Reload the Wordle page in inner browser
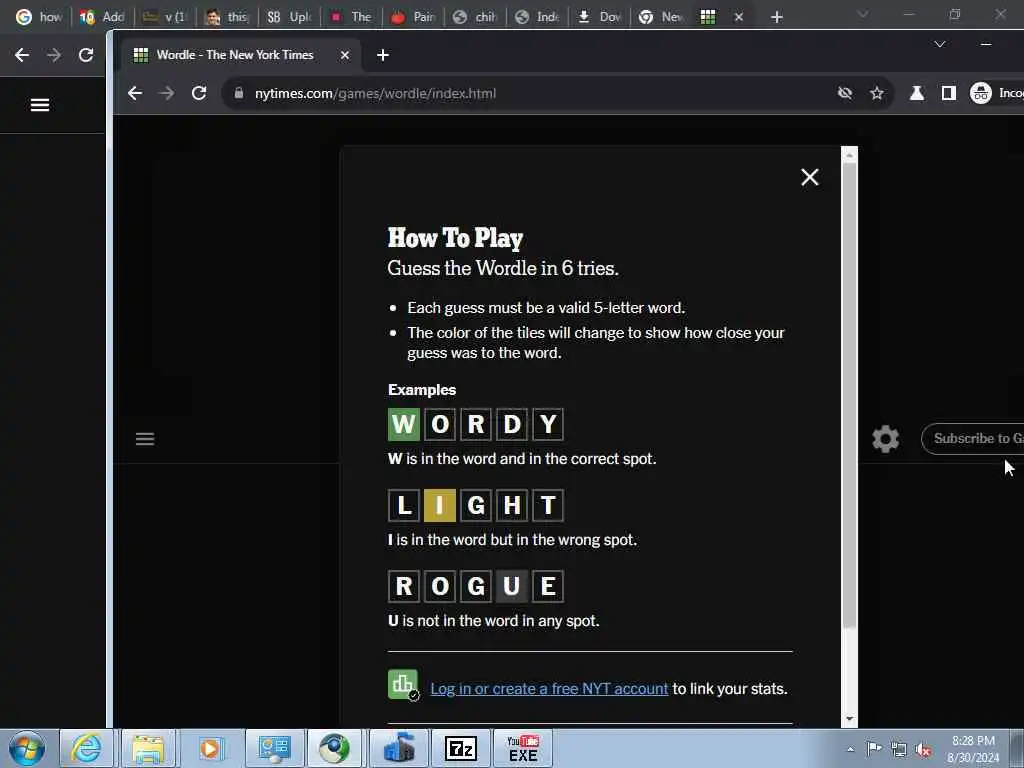 [199, 93]
